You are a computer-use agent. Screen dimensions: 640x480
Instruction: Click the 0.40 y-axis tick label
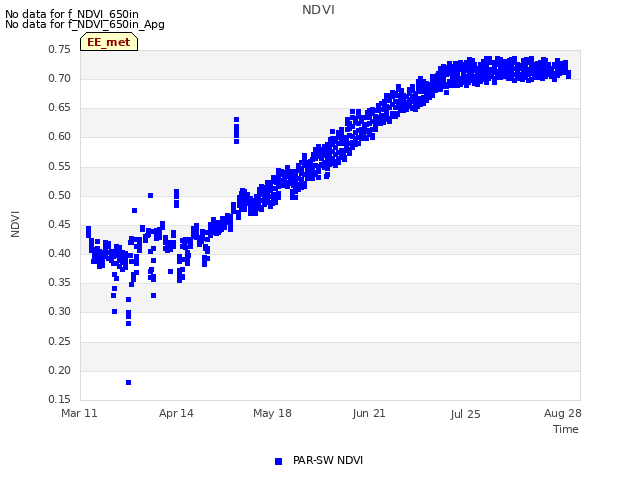click(59, 253)
